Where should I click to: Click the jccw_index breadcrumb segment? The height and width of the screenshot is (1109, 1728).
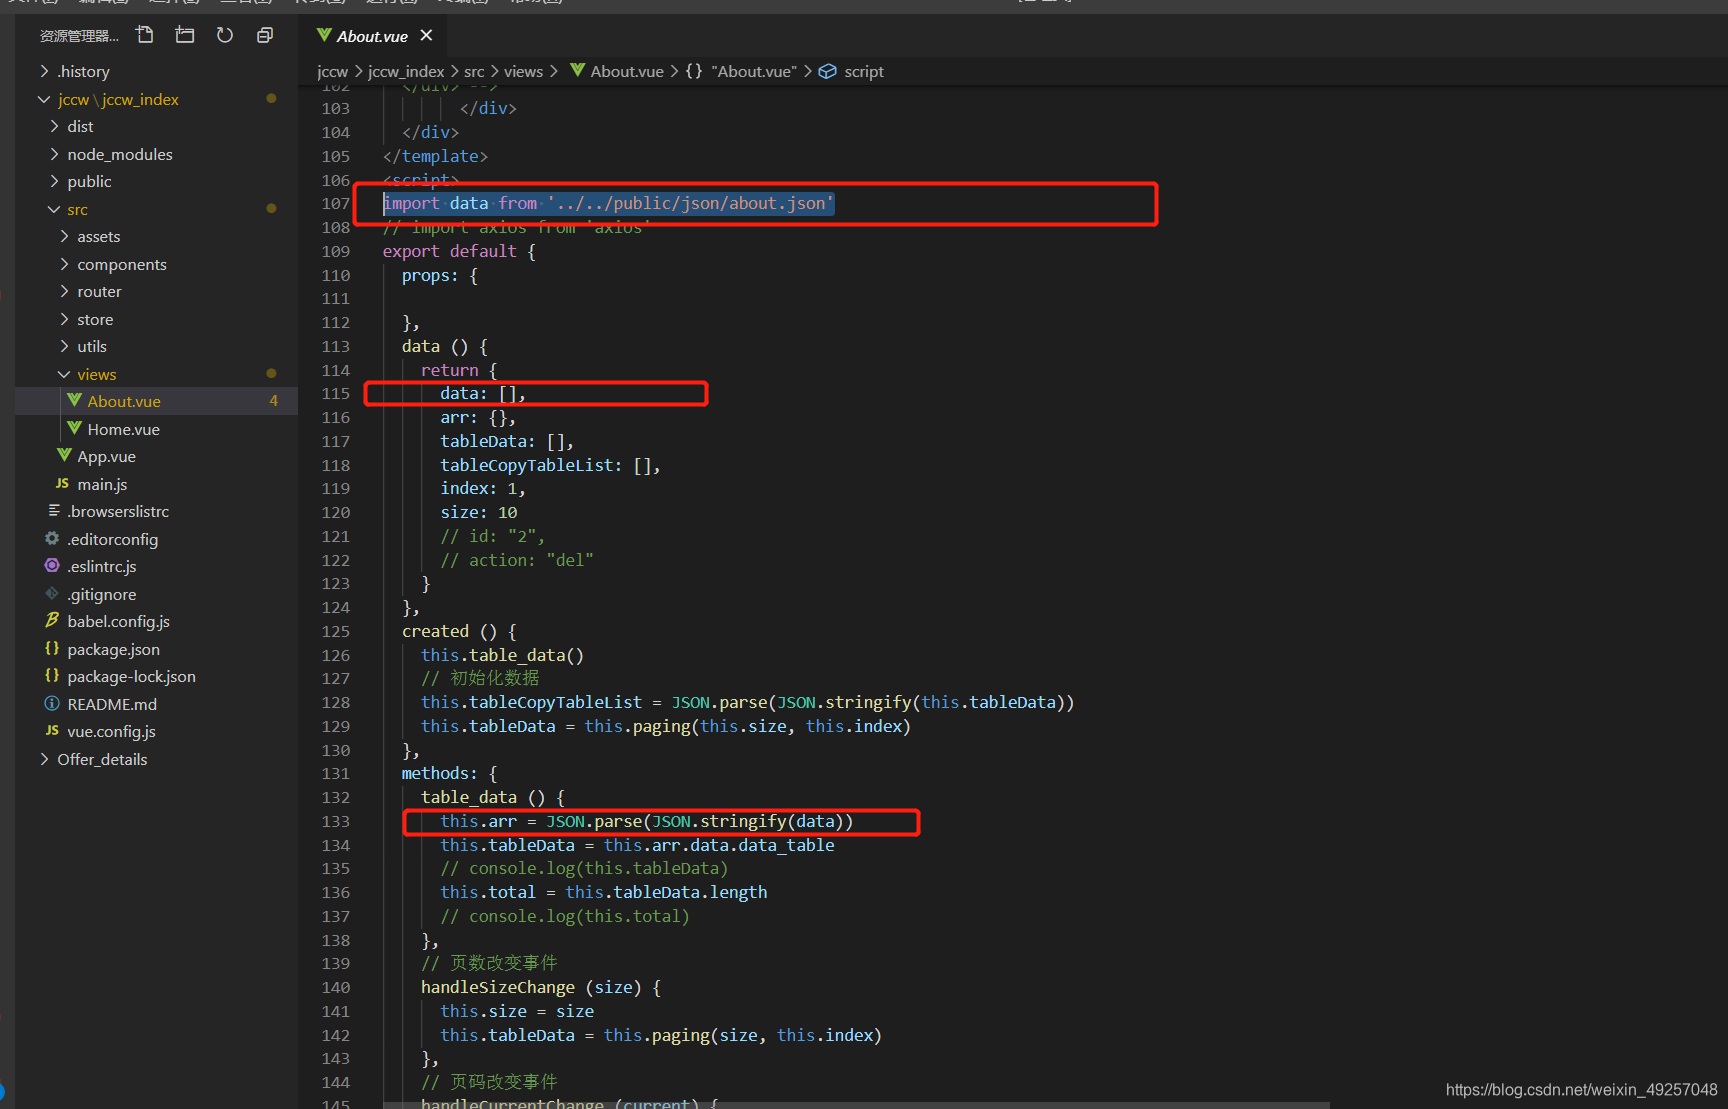tap(406, 71)
